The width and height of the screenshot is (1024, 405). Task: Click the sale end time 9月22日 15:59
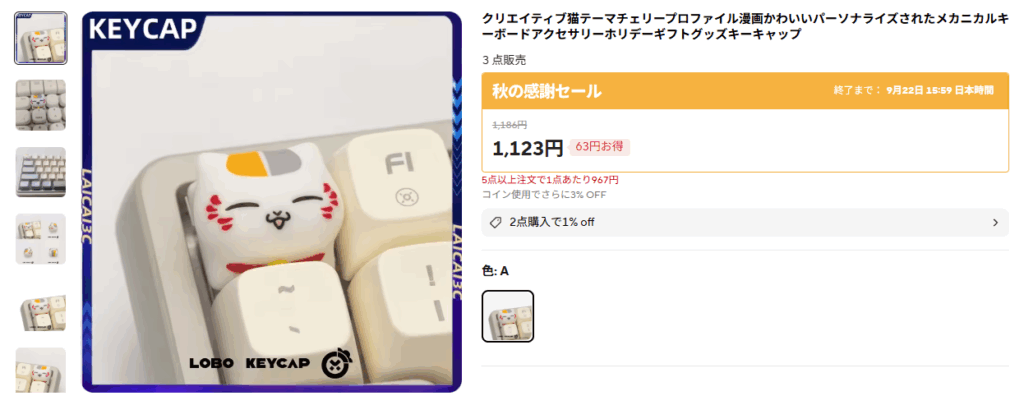point(918,90)
